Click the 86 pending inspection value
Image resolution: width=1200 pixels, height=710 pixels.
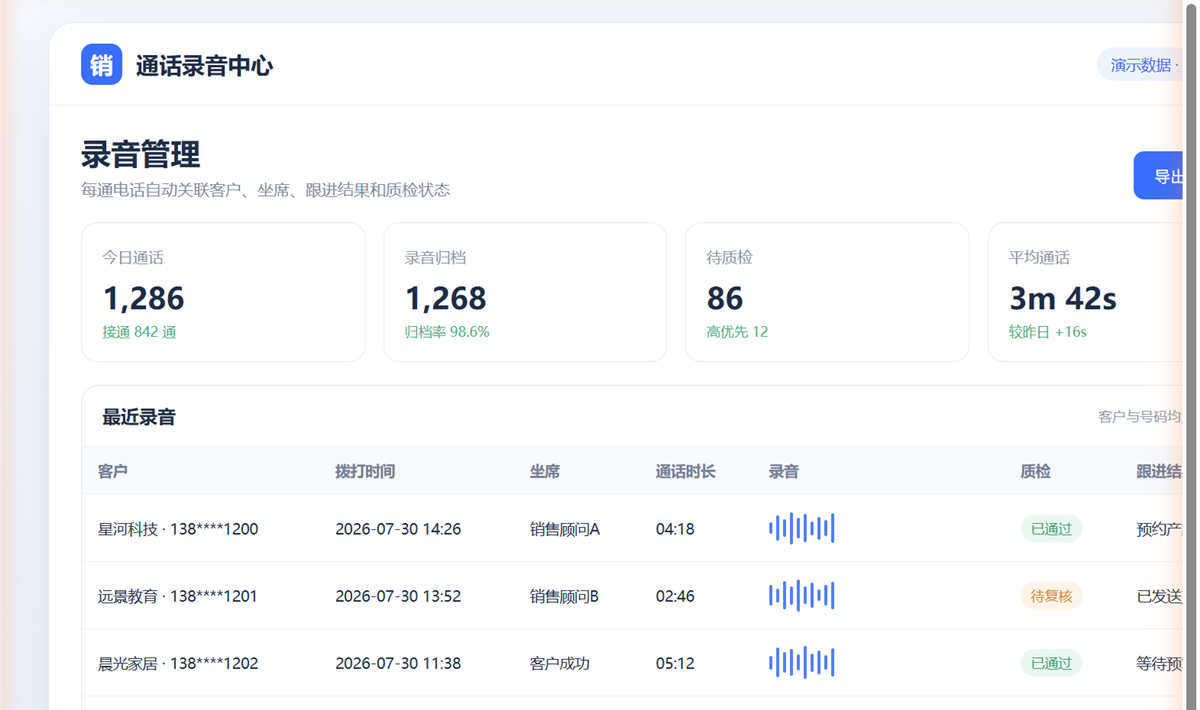[x=725, y=298]
